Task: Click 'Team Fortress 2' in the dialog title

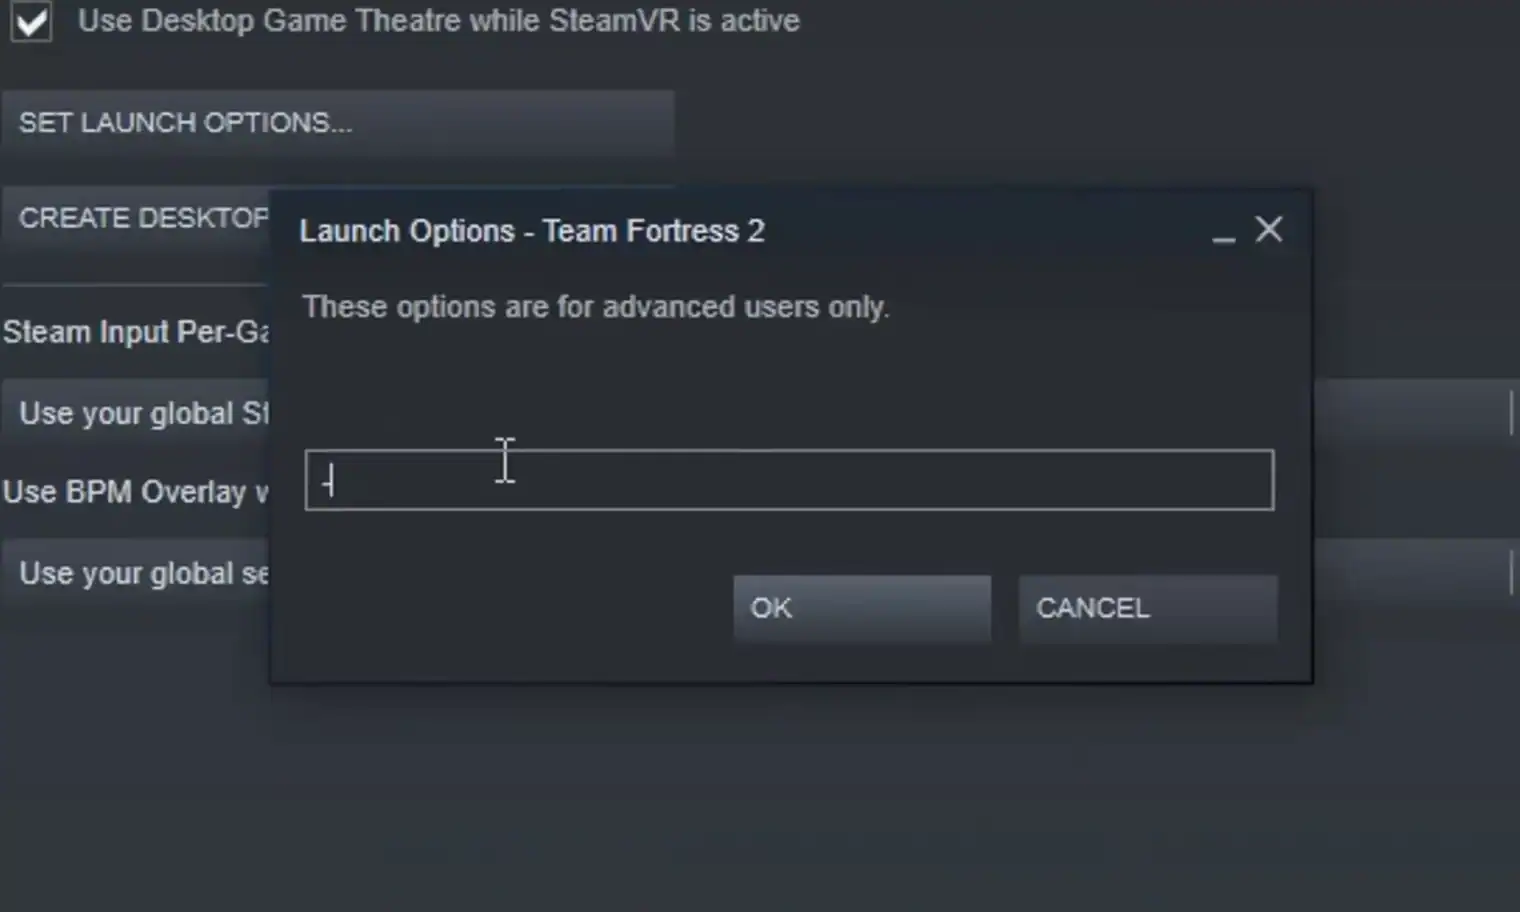Action: pos(654,231)
